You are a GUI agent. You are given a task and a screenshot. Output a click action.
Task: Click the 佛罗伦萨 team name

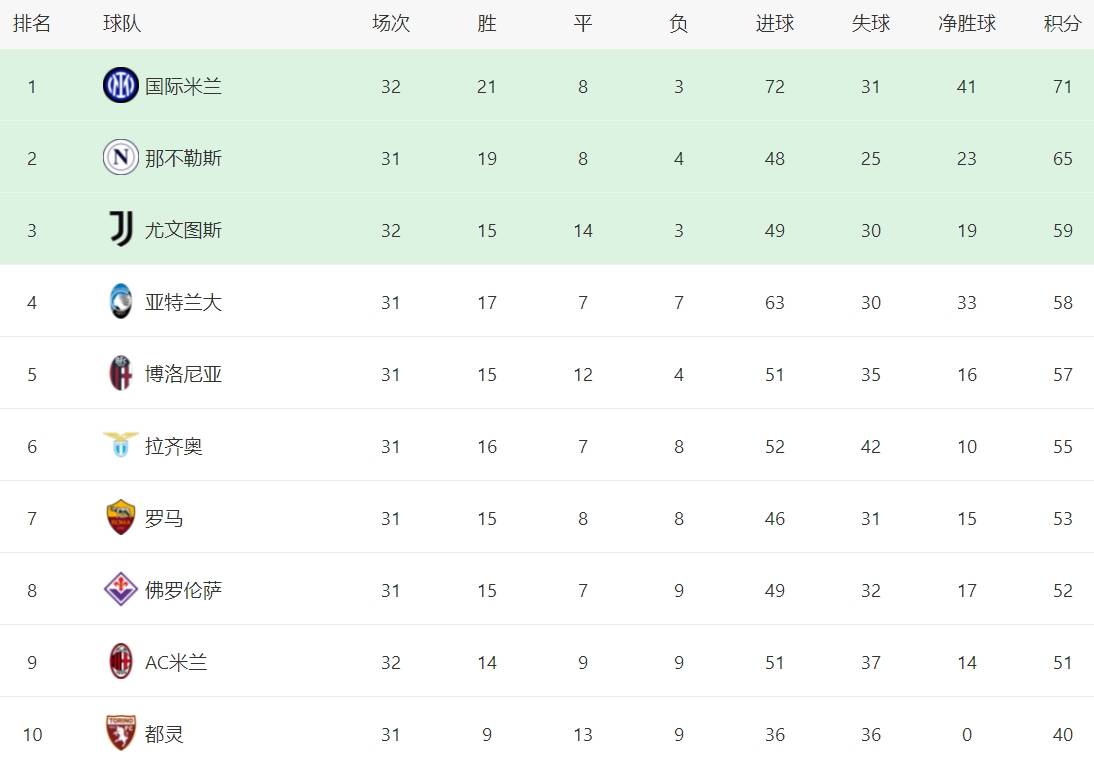tap(183, 591)
